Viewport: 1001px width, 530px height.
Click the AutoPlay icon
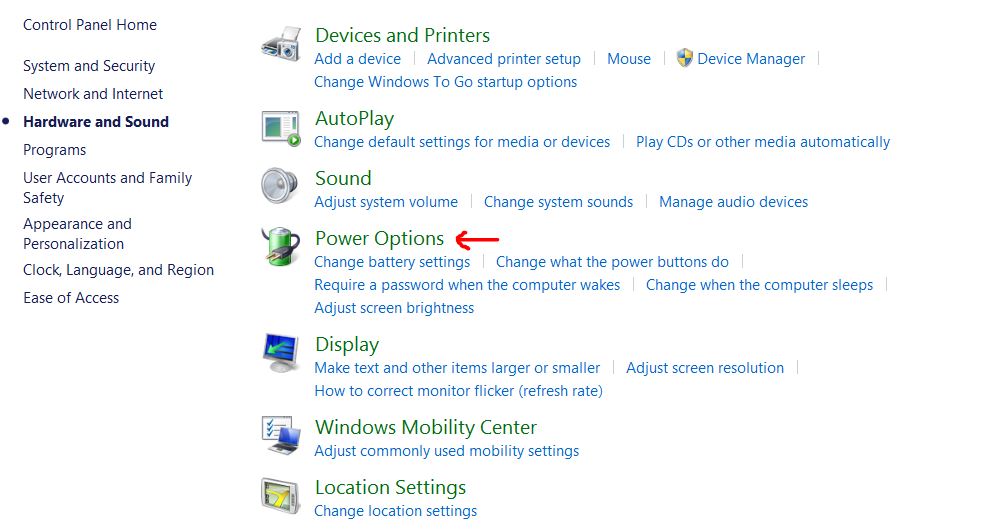(281, 127)
